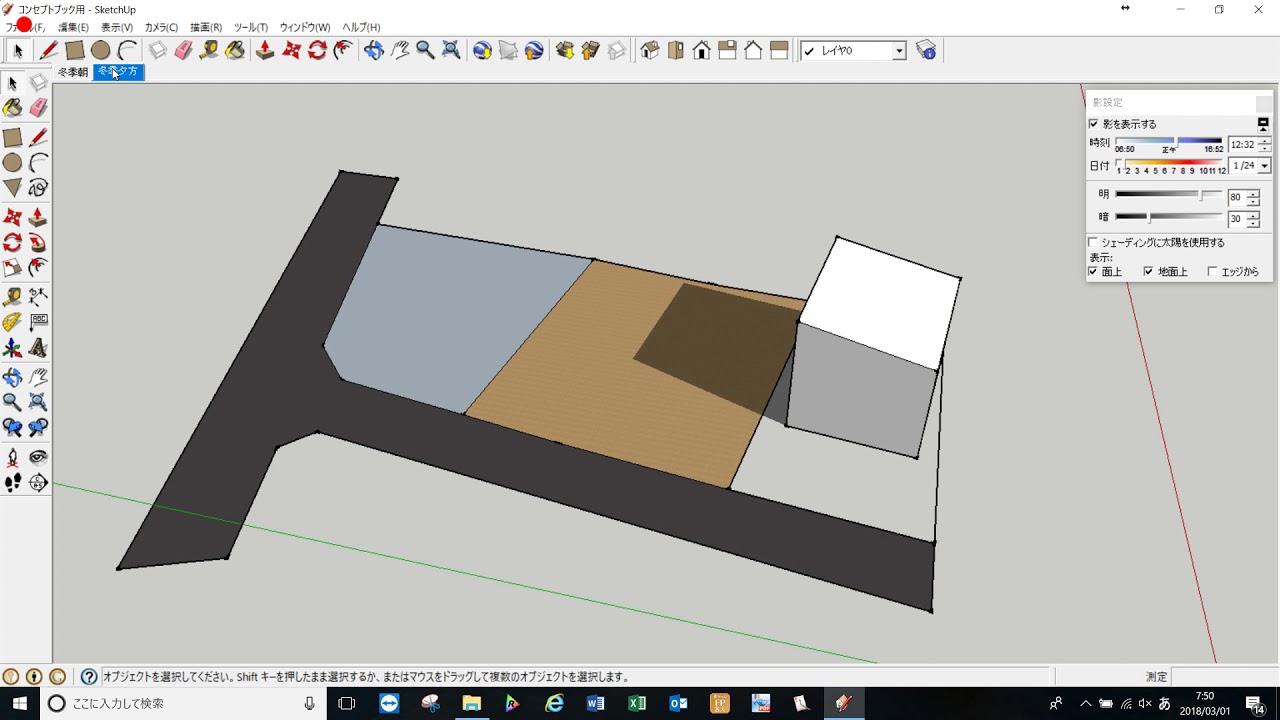Select the Protractor tool in left toolbar
Image resolution: width=1280 pixels, height=720 pixels.
click(12, 322)
